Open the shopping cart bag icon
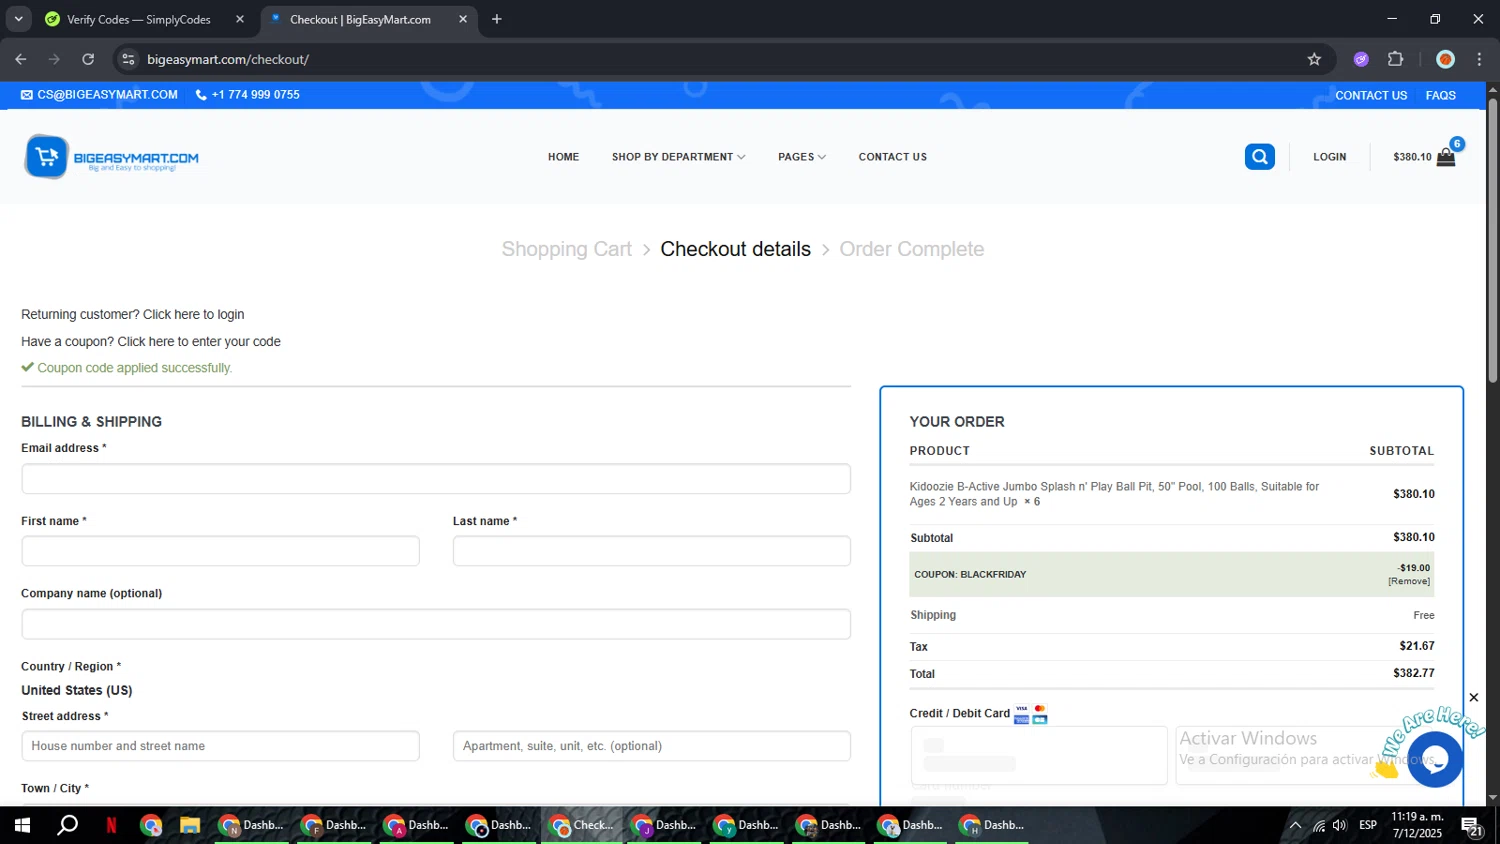The width and height of the screenshot is (1500, 844). 1445,157
